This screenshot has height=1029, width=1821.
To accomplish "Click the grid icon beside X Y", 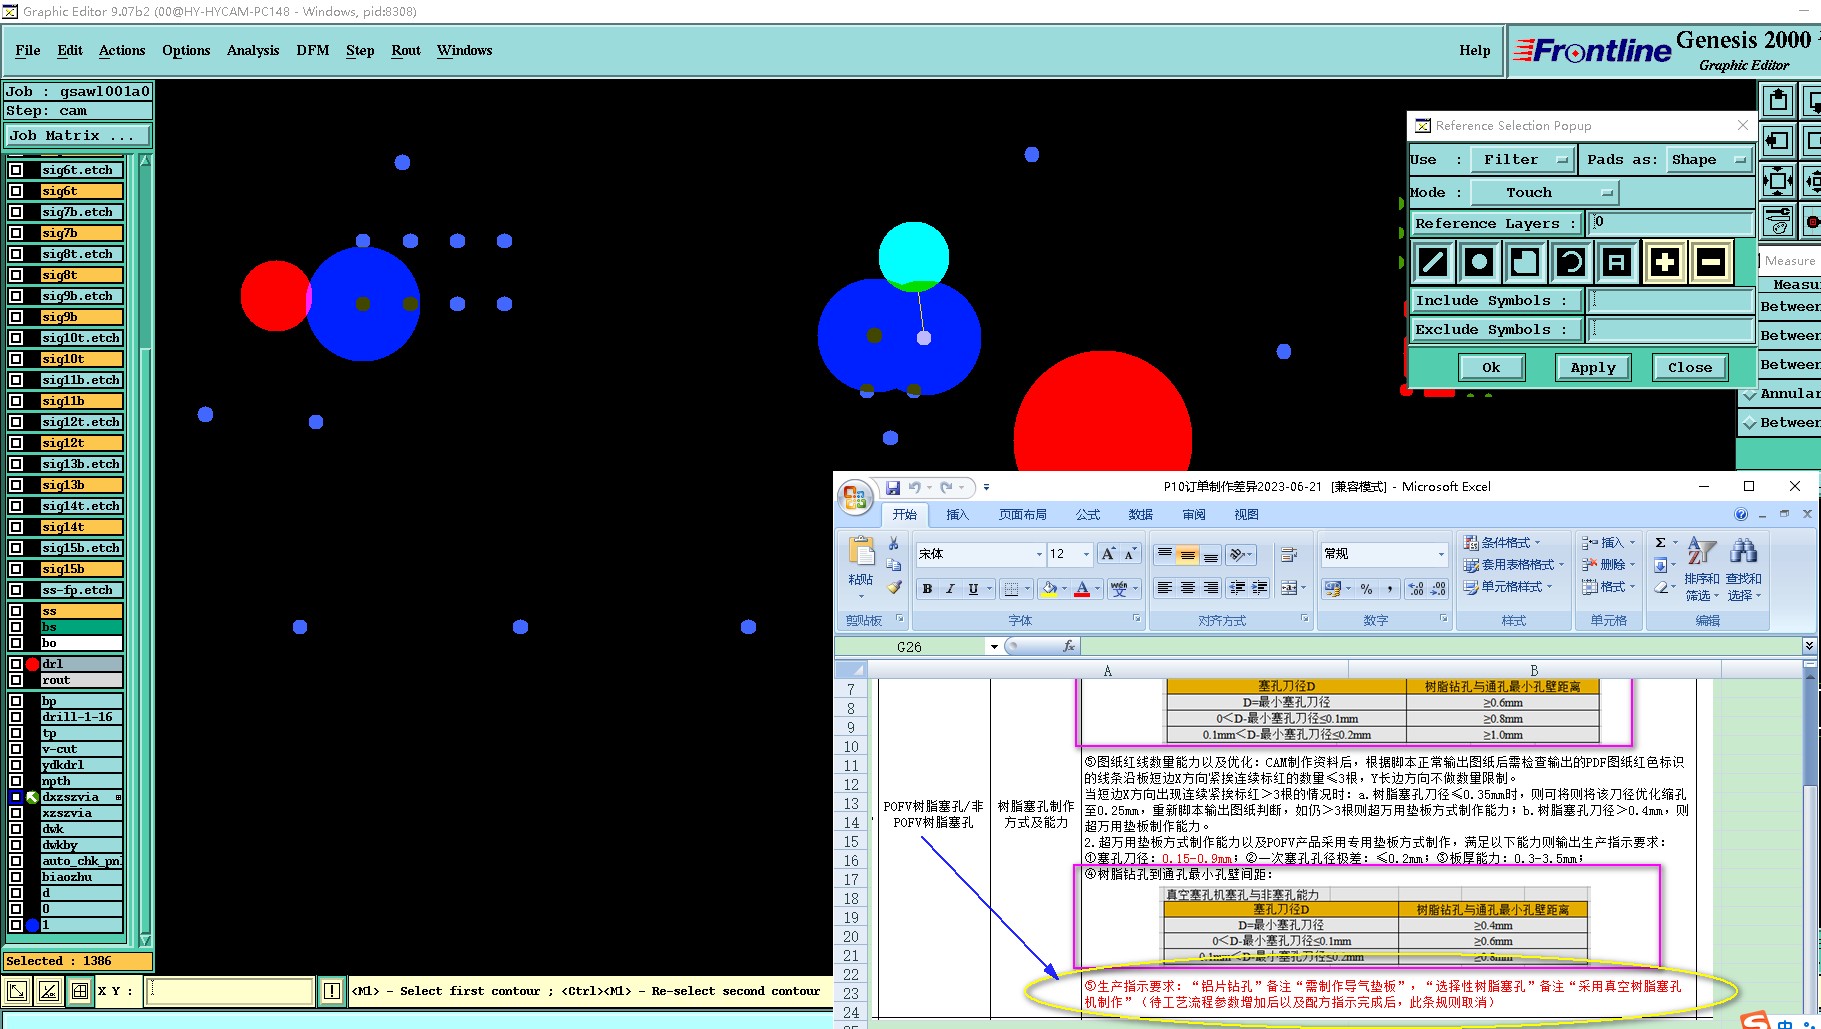I will [79, 991].
